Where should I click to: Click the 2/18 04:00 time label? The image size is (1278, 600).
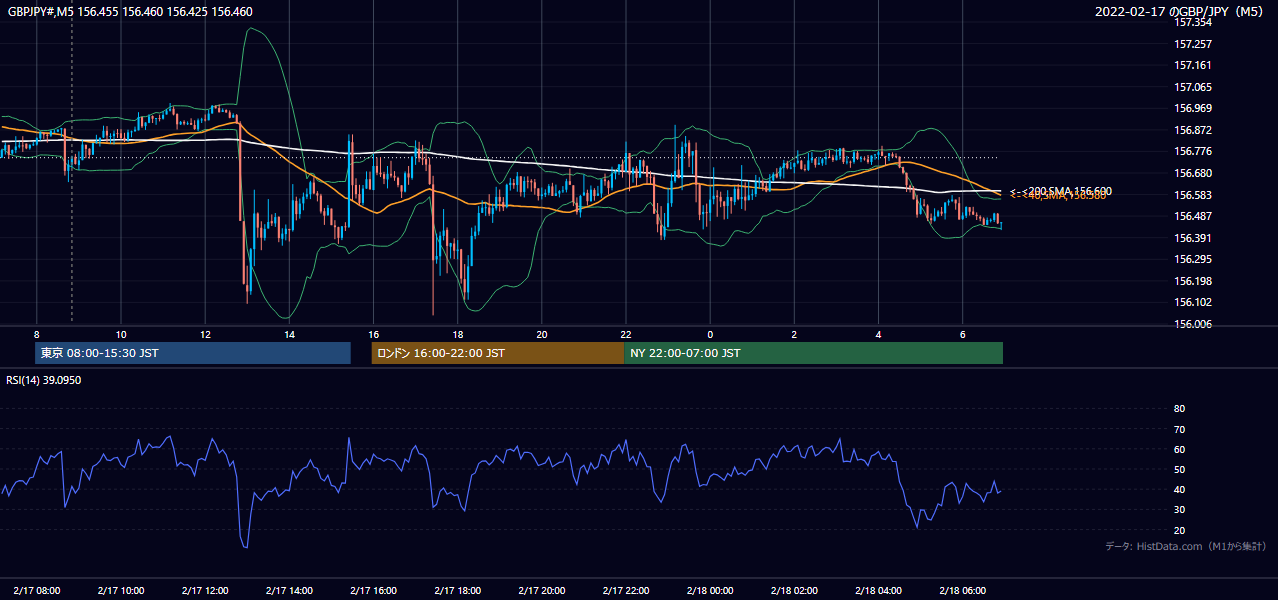[878, 591]
